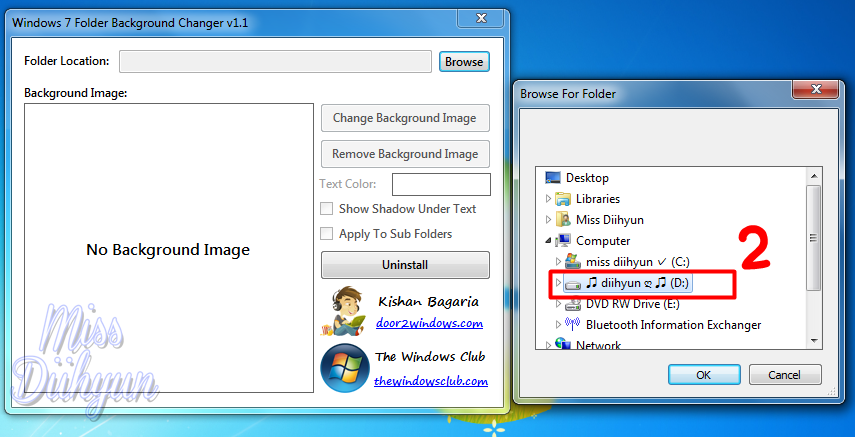Click the Kishan Bagaria cartoon avatar icon
Viewport: 855px width, 437px height.
(x=344, y=311)
